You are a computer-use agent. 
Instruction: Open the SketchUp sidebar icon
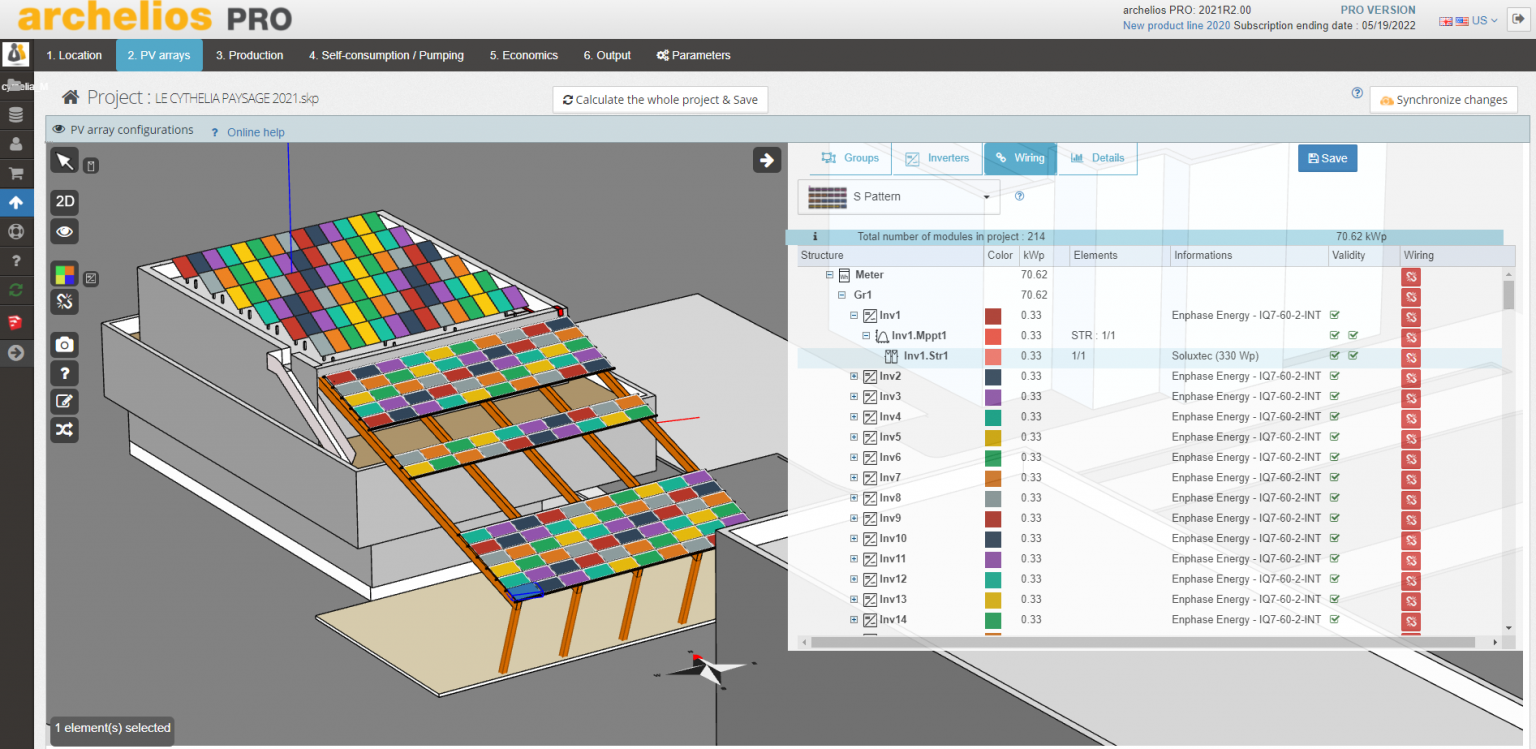click(x=16, y=321)
